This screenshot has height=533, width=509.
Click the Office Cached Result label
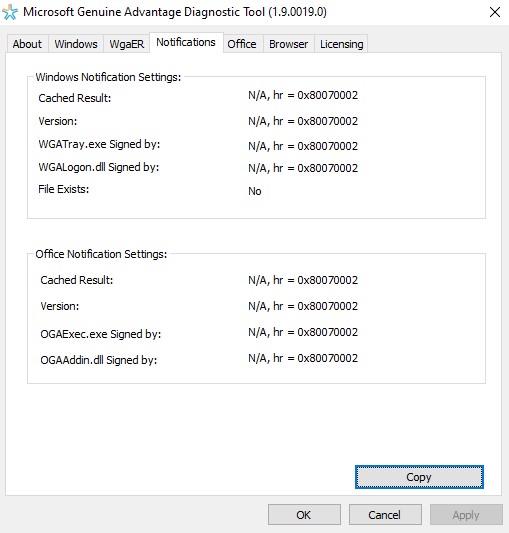coord(77,280)
